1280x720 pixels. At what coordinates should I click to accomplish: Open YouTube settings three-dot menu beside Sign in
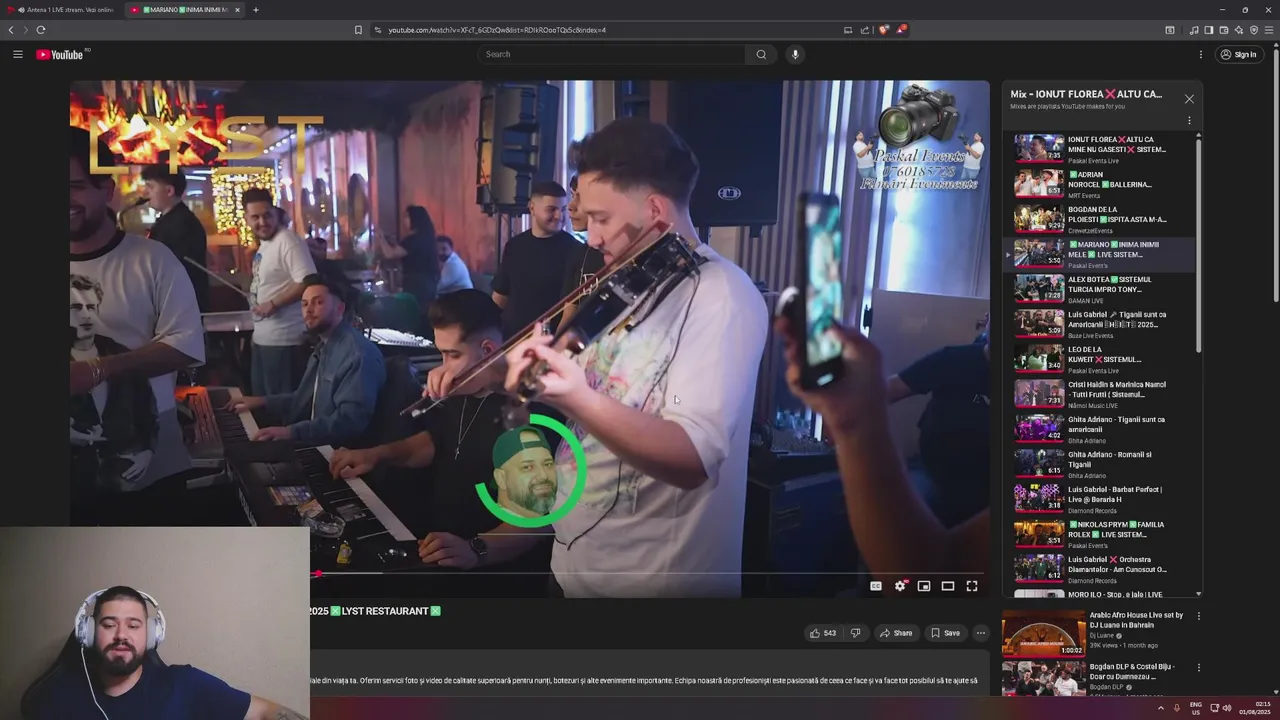1201,54
